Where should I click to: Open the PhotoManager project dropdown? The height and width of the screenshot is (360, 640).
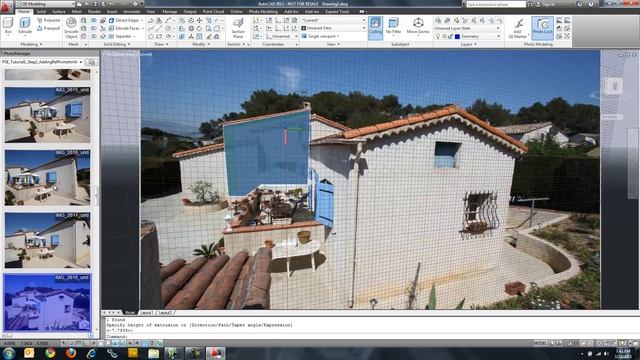42,62
